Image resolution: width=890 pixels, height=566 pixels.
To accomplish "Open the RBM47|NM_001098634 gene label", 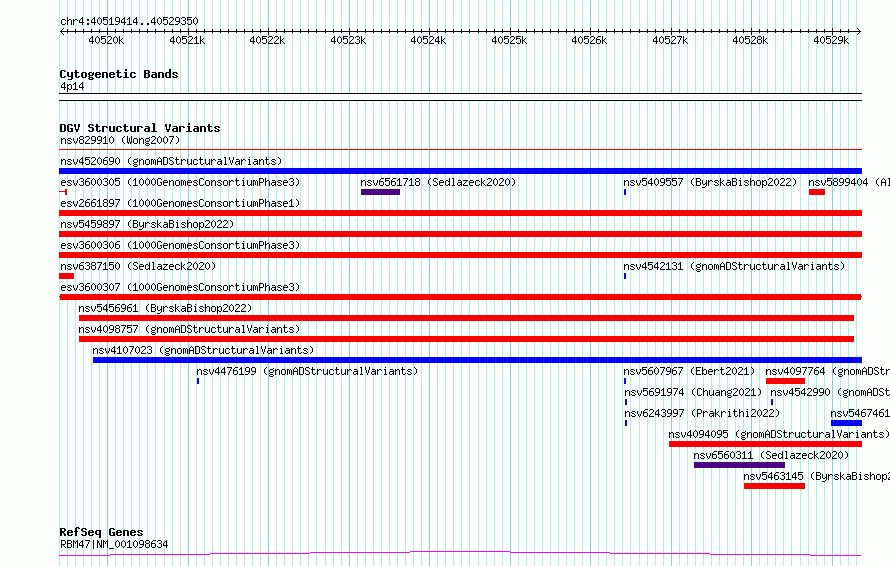I will click(114, 544).
